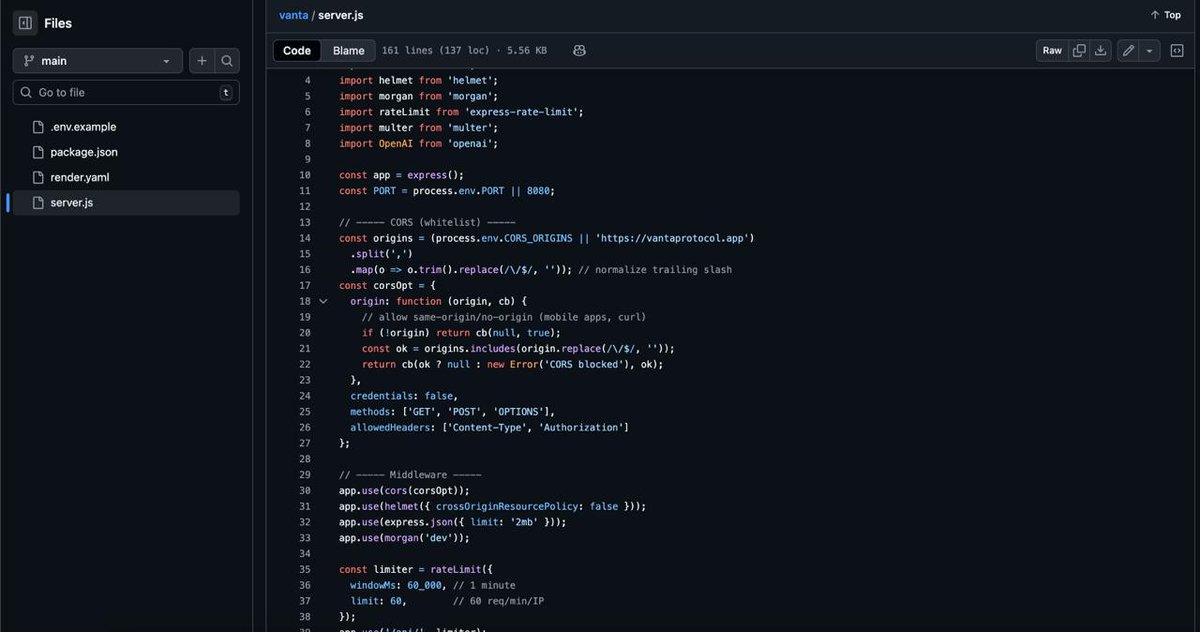Collapse the origin function at line 18
Viewport: 1200px width, 632px height.
(x=323, y=301)
